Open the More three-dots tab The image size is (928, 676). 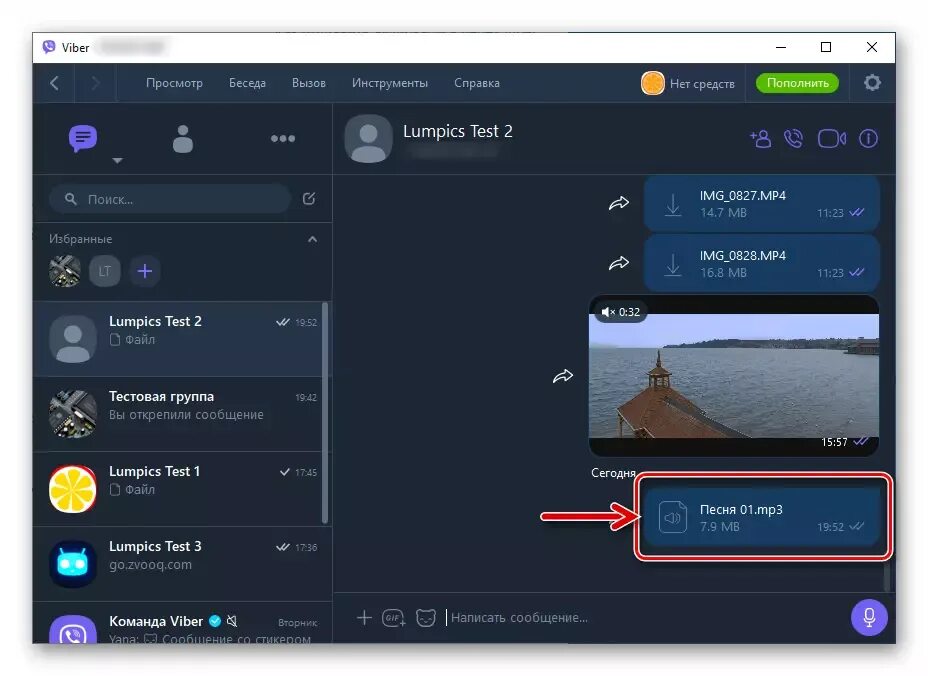pos(283,139)
